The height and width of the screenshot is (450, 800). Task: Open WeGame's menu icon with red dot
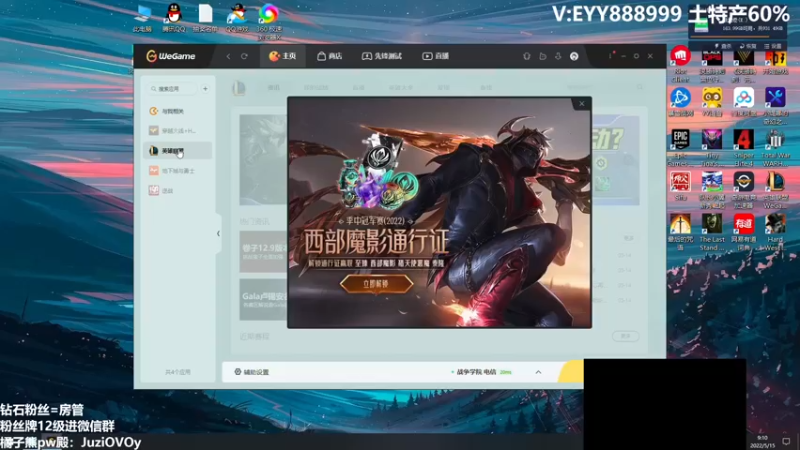610,56
